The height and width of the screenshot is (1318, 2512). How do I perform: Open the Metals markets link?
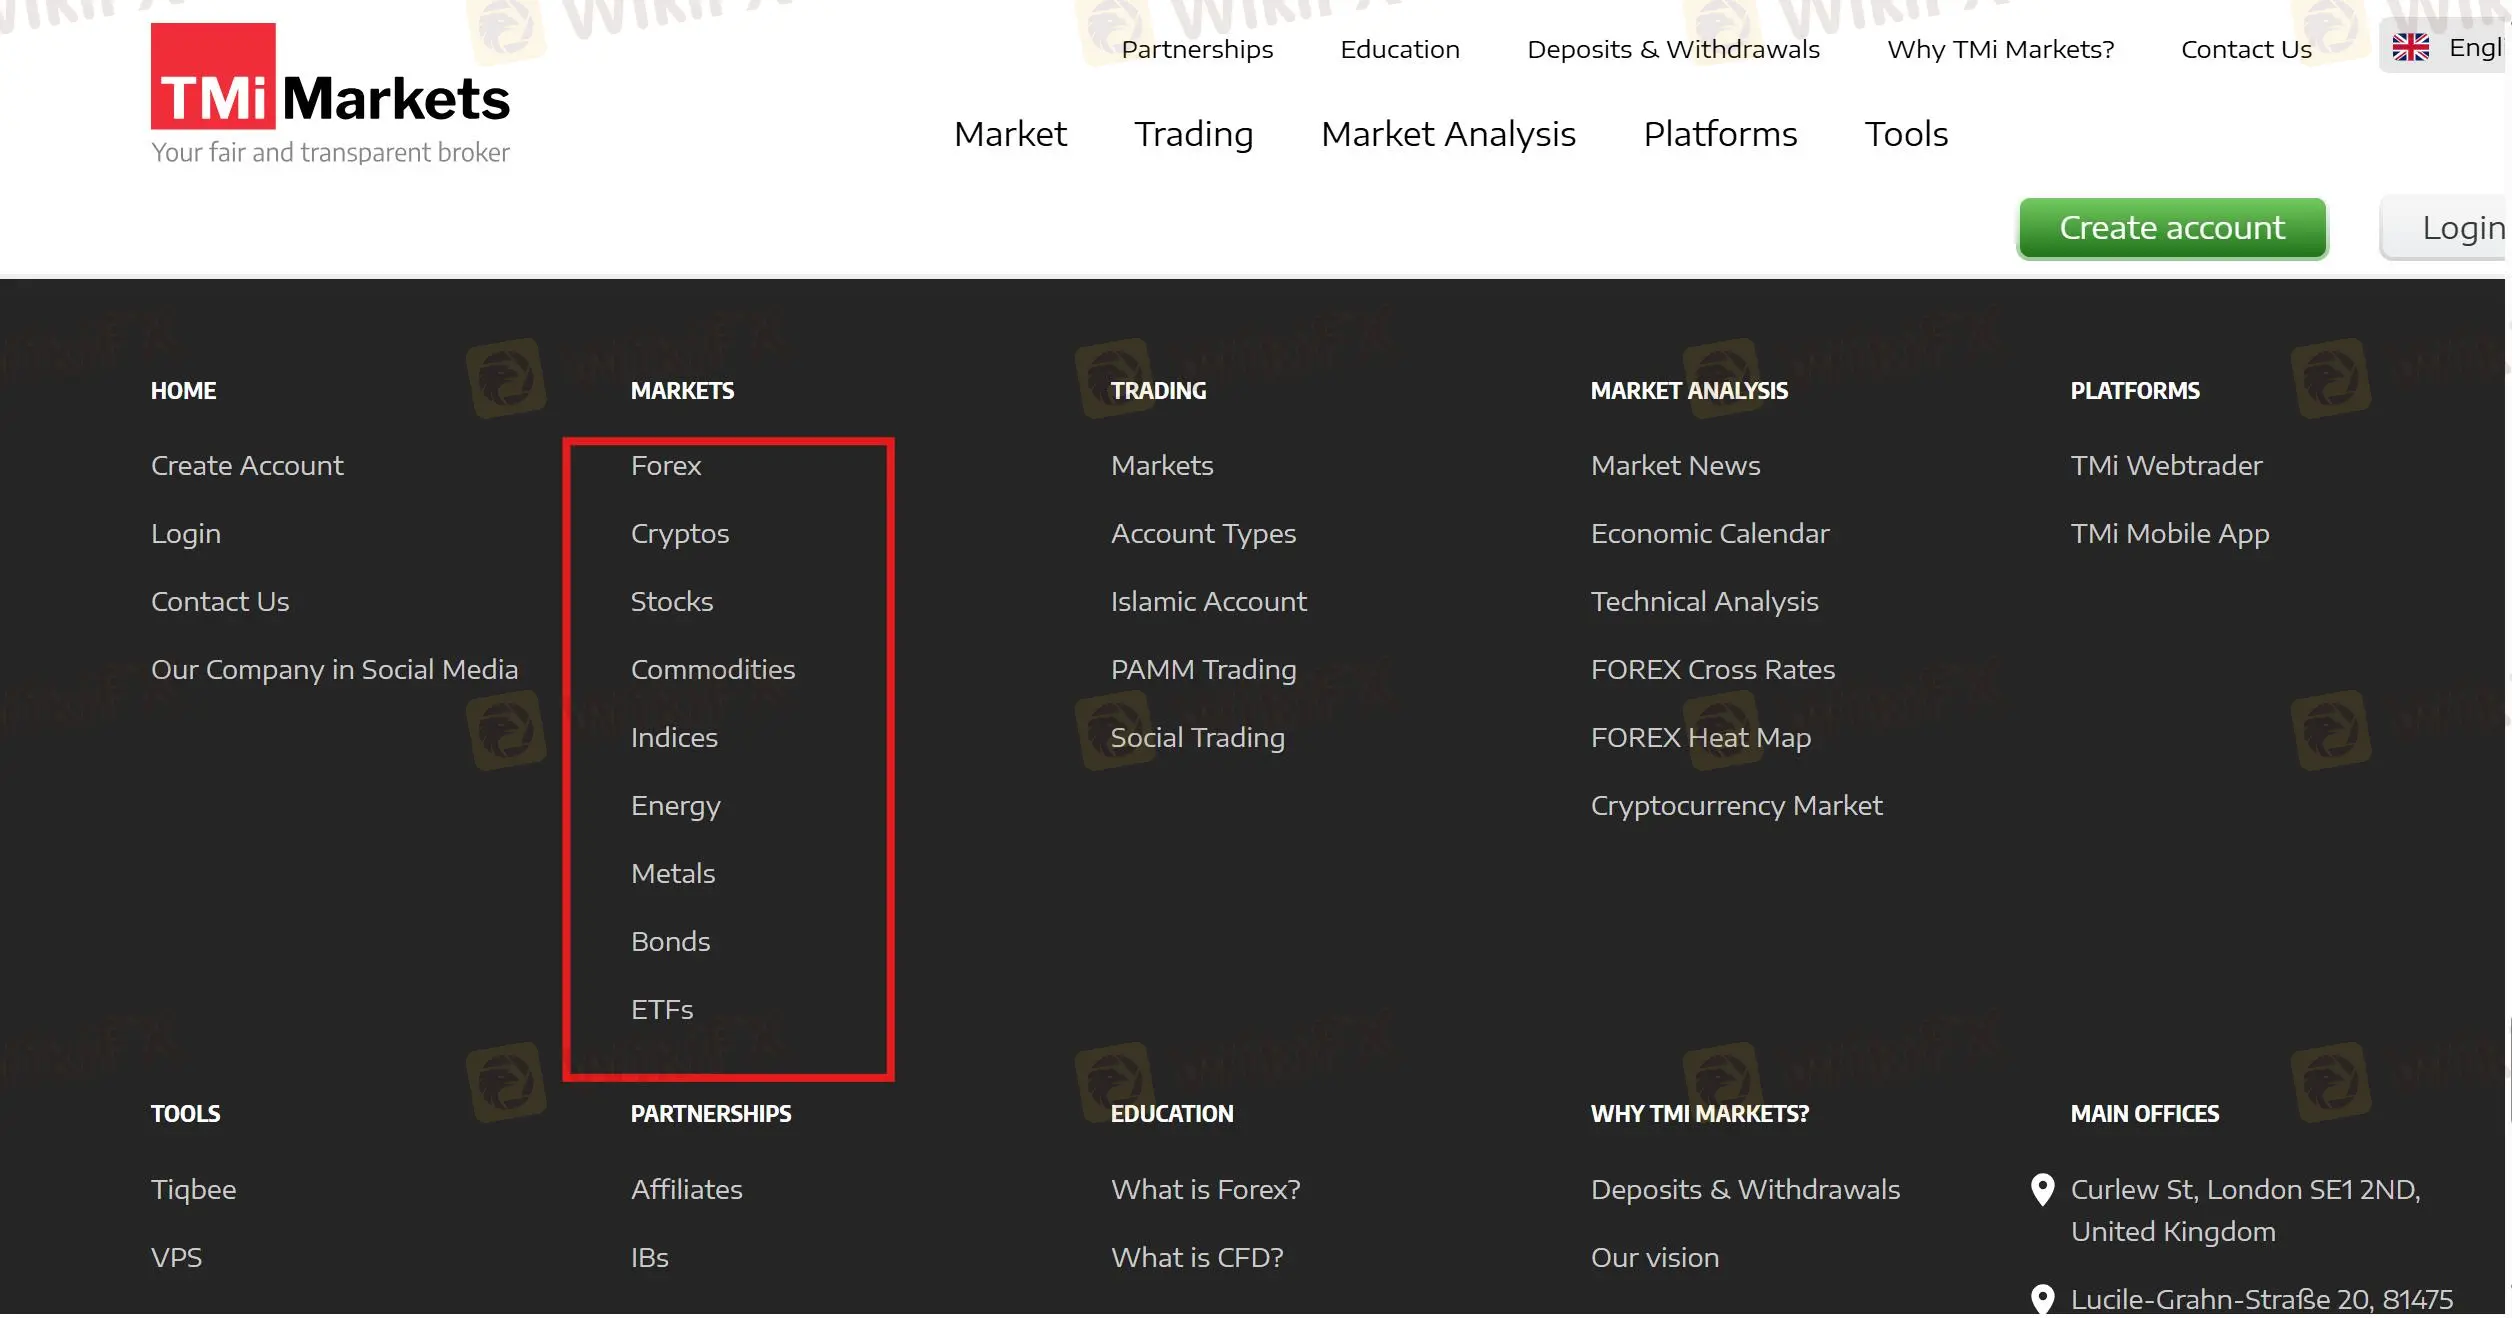coord(673,873)
